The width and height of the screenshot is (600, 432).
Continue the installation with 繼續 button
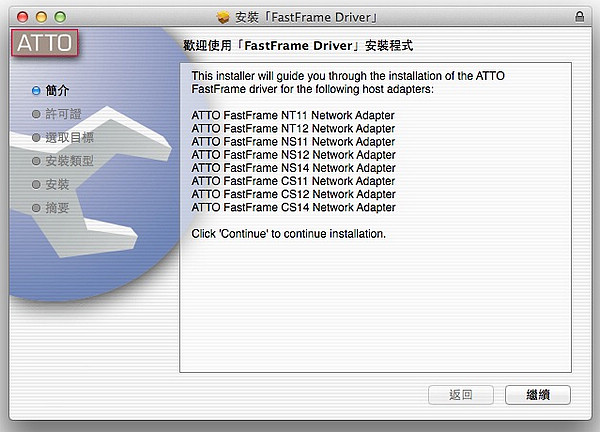coord(538,395)
